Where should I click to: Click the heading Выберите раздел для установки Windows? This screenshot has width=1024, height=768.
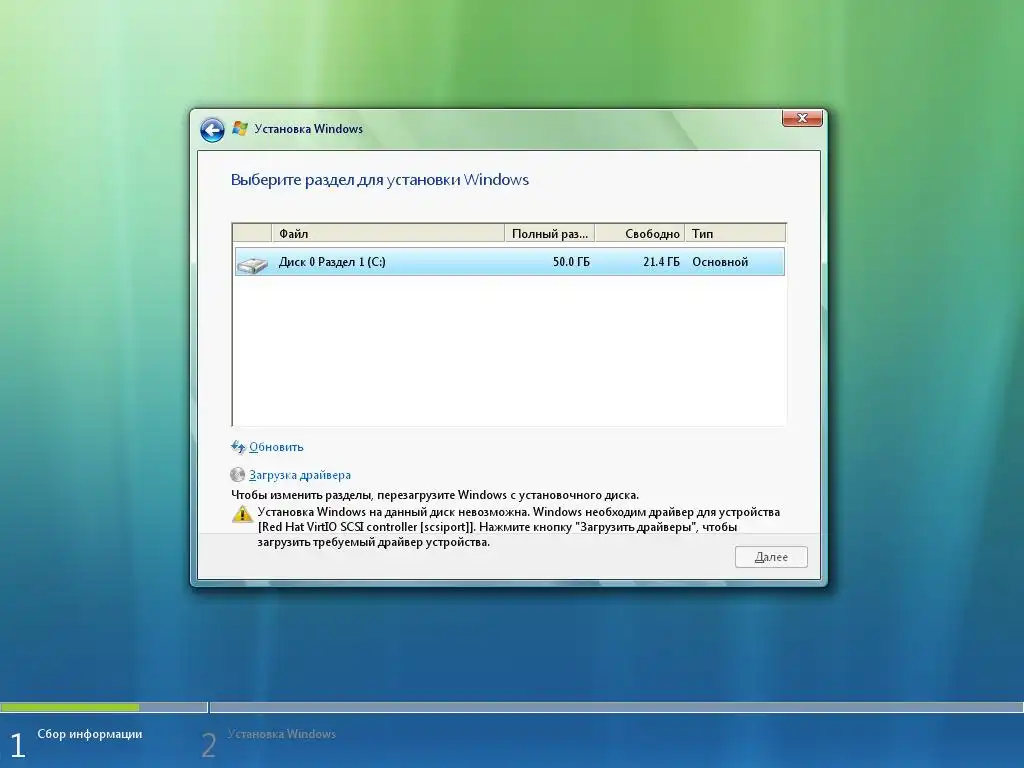(x=379, y=180)
